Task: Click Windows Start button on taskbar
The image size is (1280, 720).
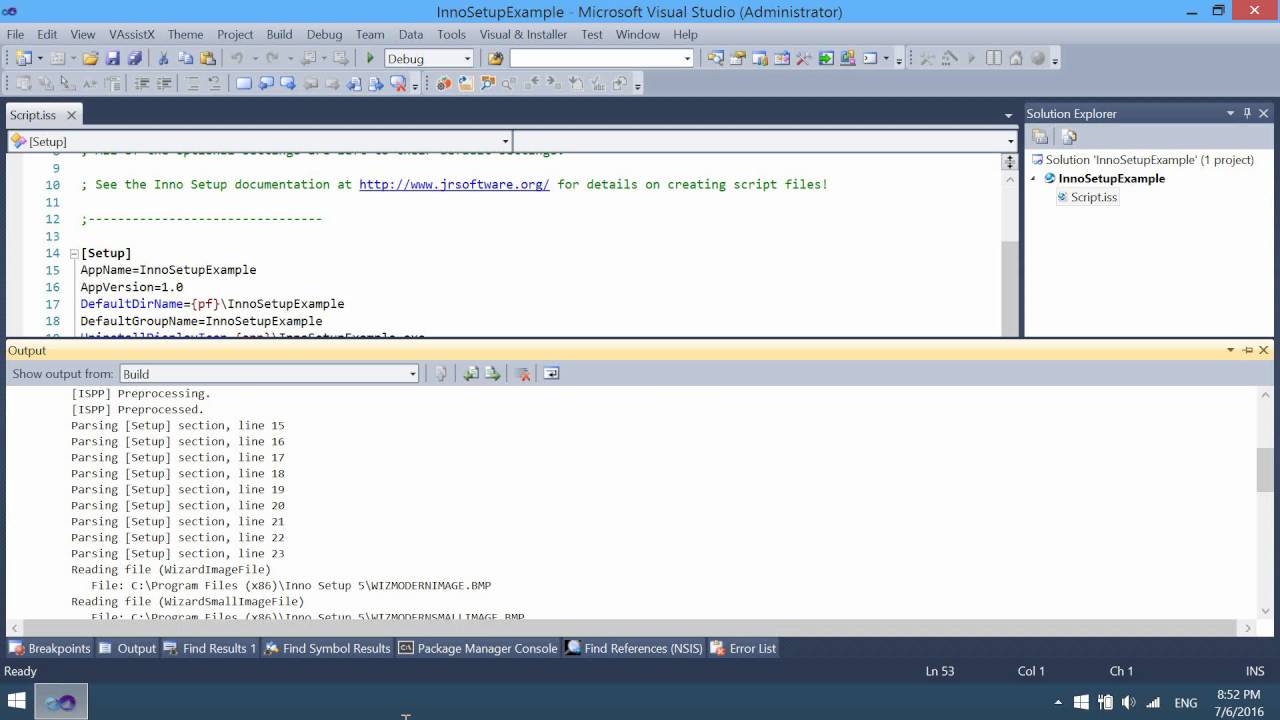Action: click(x=17, y=702)
